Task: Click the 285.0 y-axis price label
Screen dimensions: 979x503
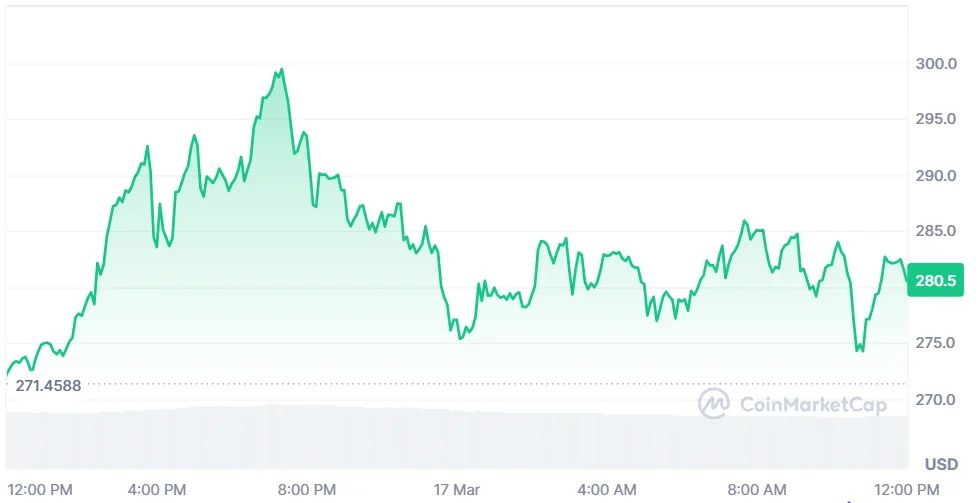Action: [936, 231]
